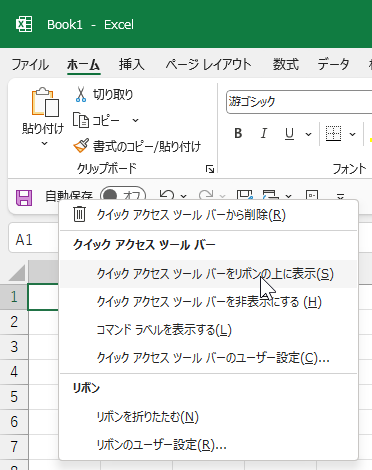
Task: Switch to the ページ レイアウト tab
Action: (x=208, y=64)
